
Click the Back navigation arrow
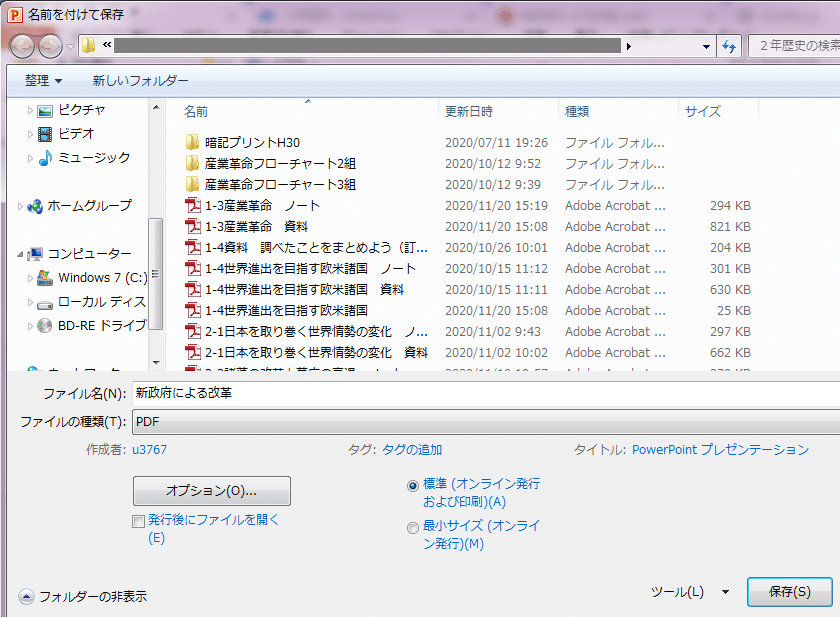click(22, 46)
